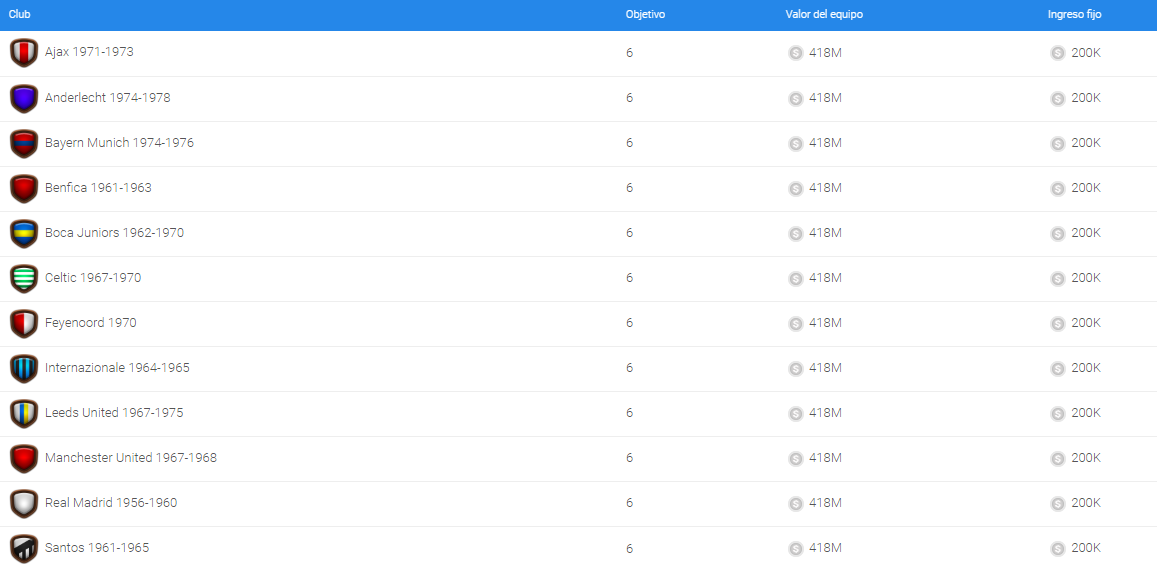
Task: Open the Bayern Munich 1974-1976 club link
Action: coord(120,142)
